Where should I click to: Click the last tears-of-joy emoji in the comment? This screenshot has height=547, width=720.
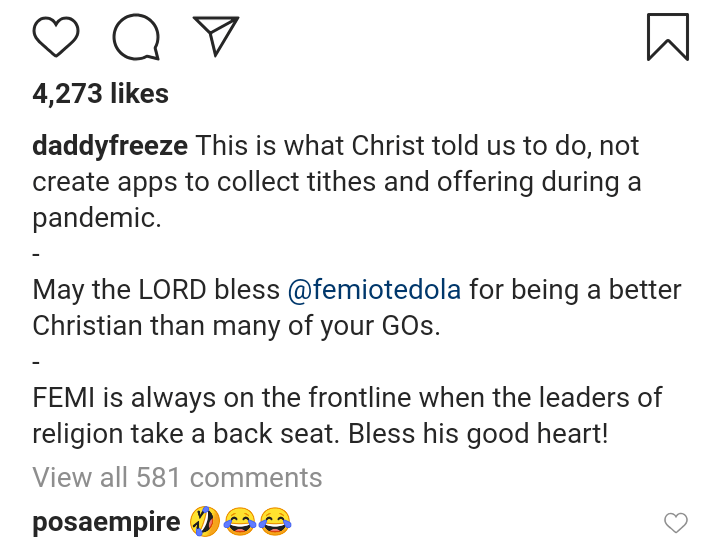[x=275, y=521]
